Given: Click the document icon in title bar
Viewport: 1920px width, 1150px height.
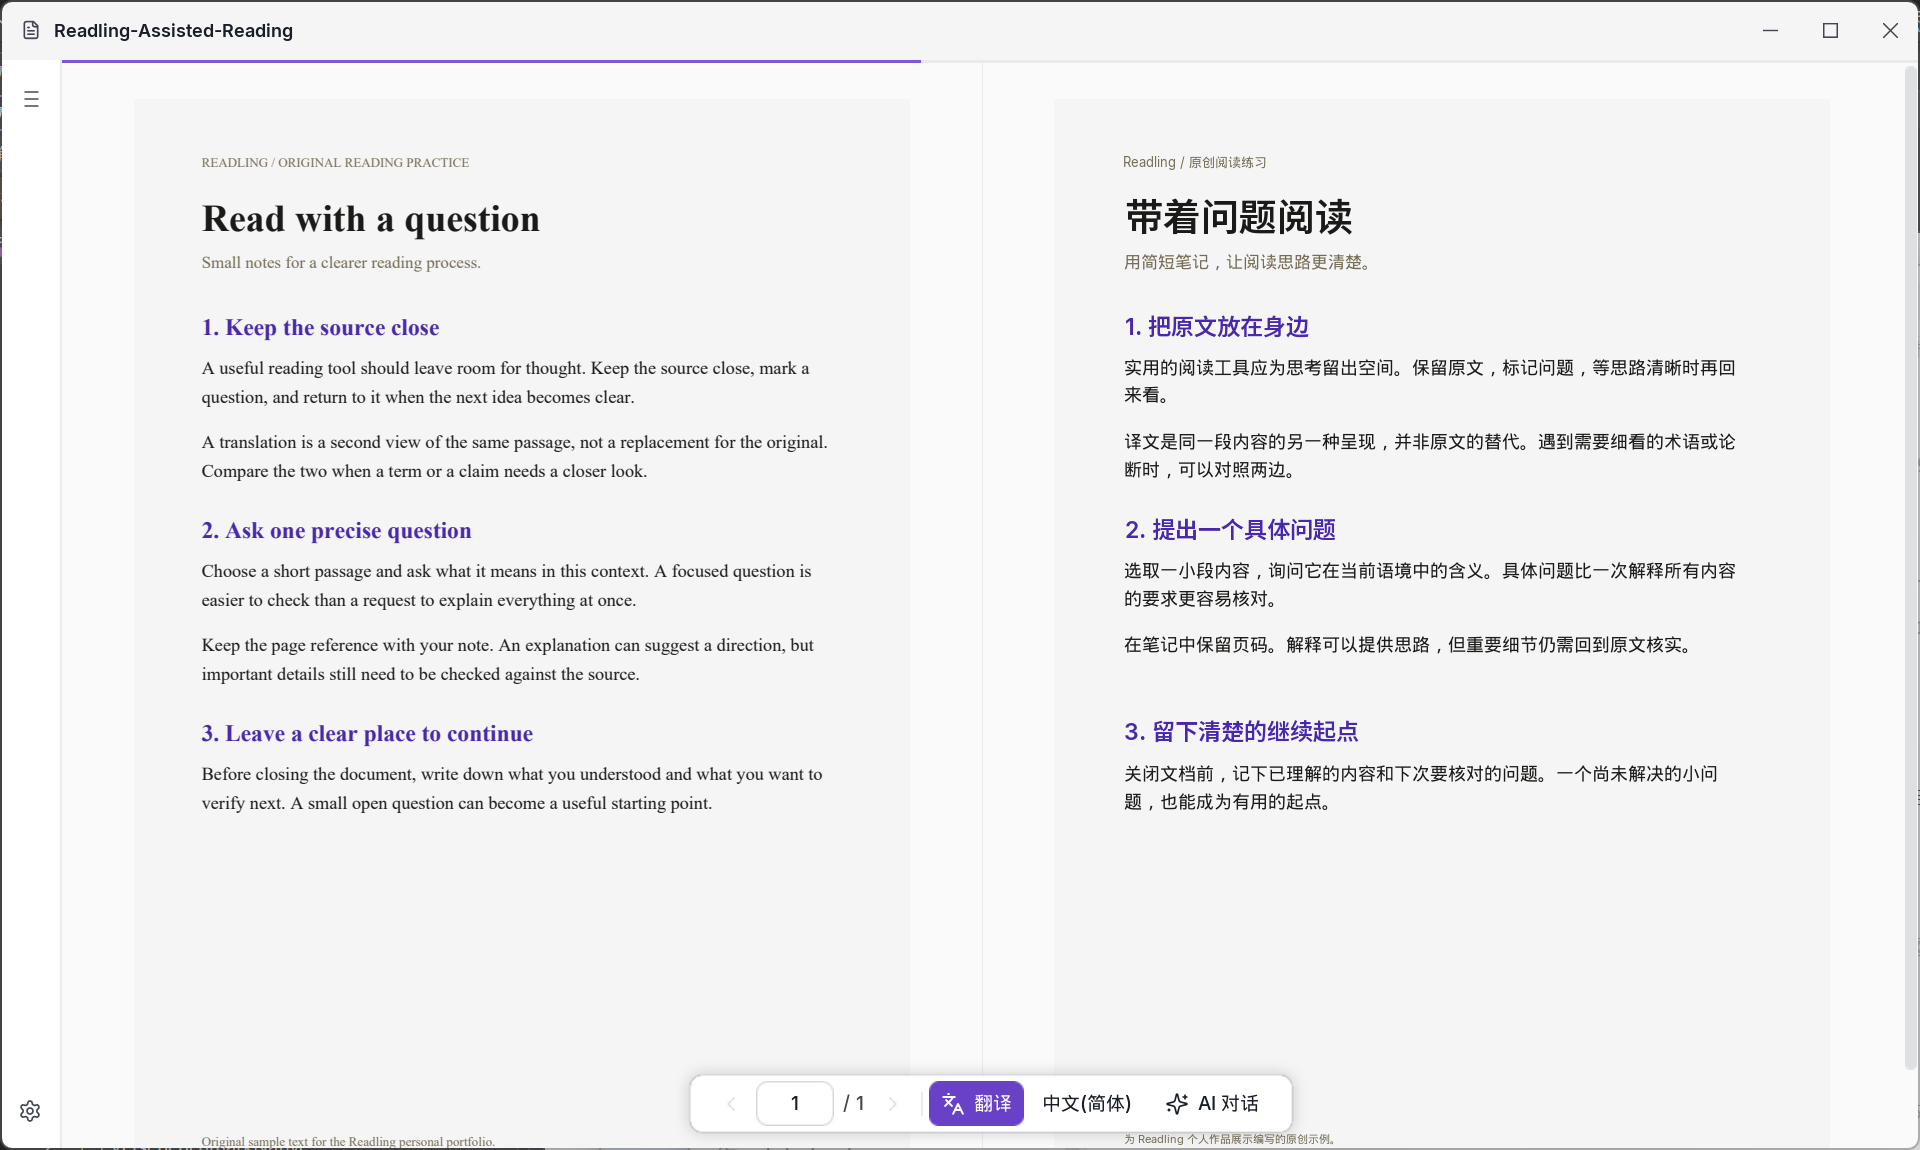Looking at the screenshot, I should pos(31,30).
